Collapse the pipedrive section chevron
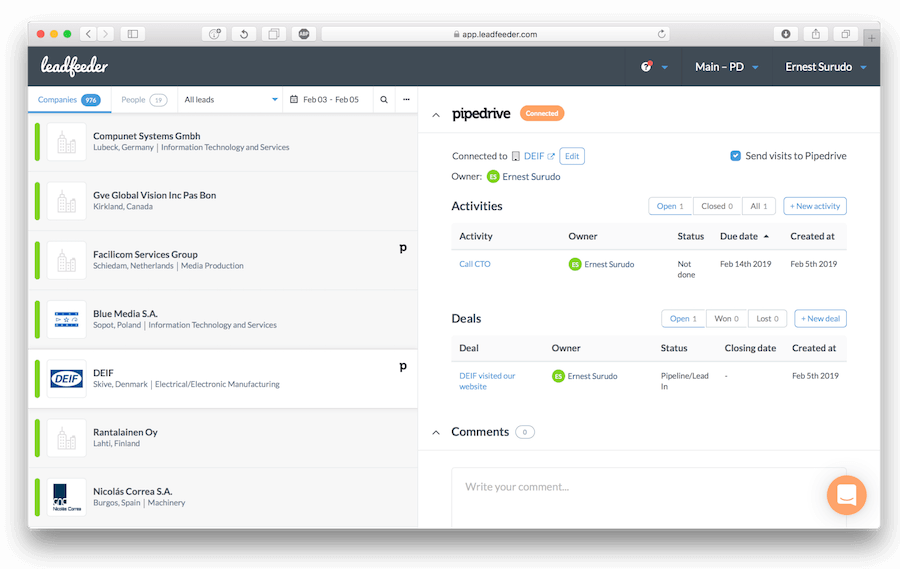The width and height of the screenshot is (900, 569). tap(436, 115)
